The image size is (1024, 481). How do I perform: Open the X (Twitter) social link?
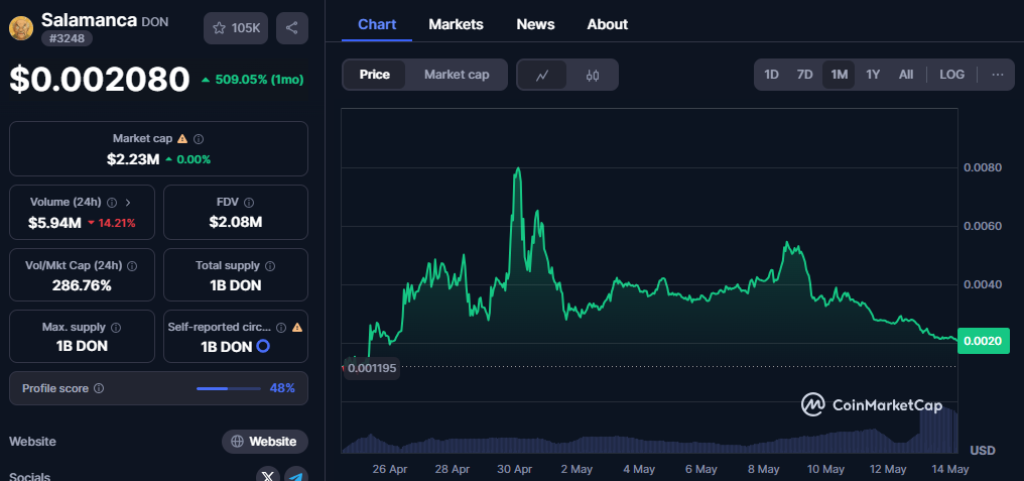coord(268,476)
